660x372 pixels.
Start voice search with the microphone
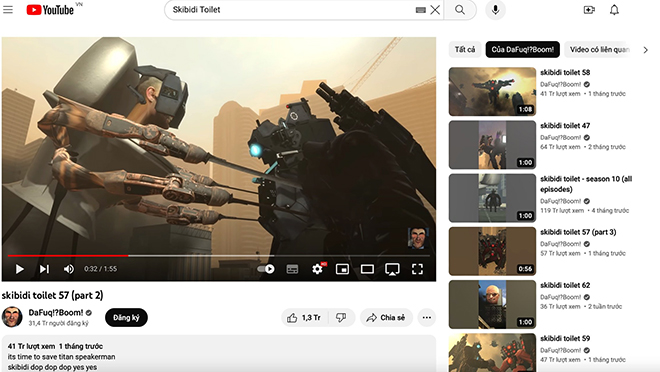coord(495,10)
